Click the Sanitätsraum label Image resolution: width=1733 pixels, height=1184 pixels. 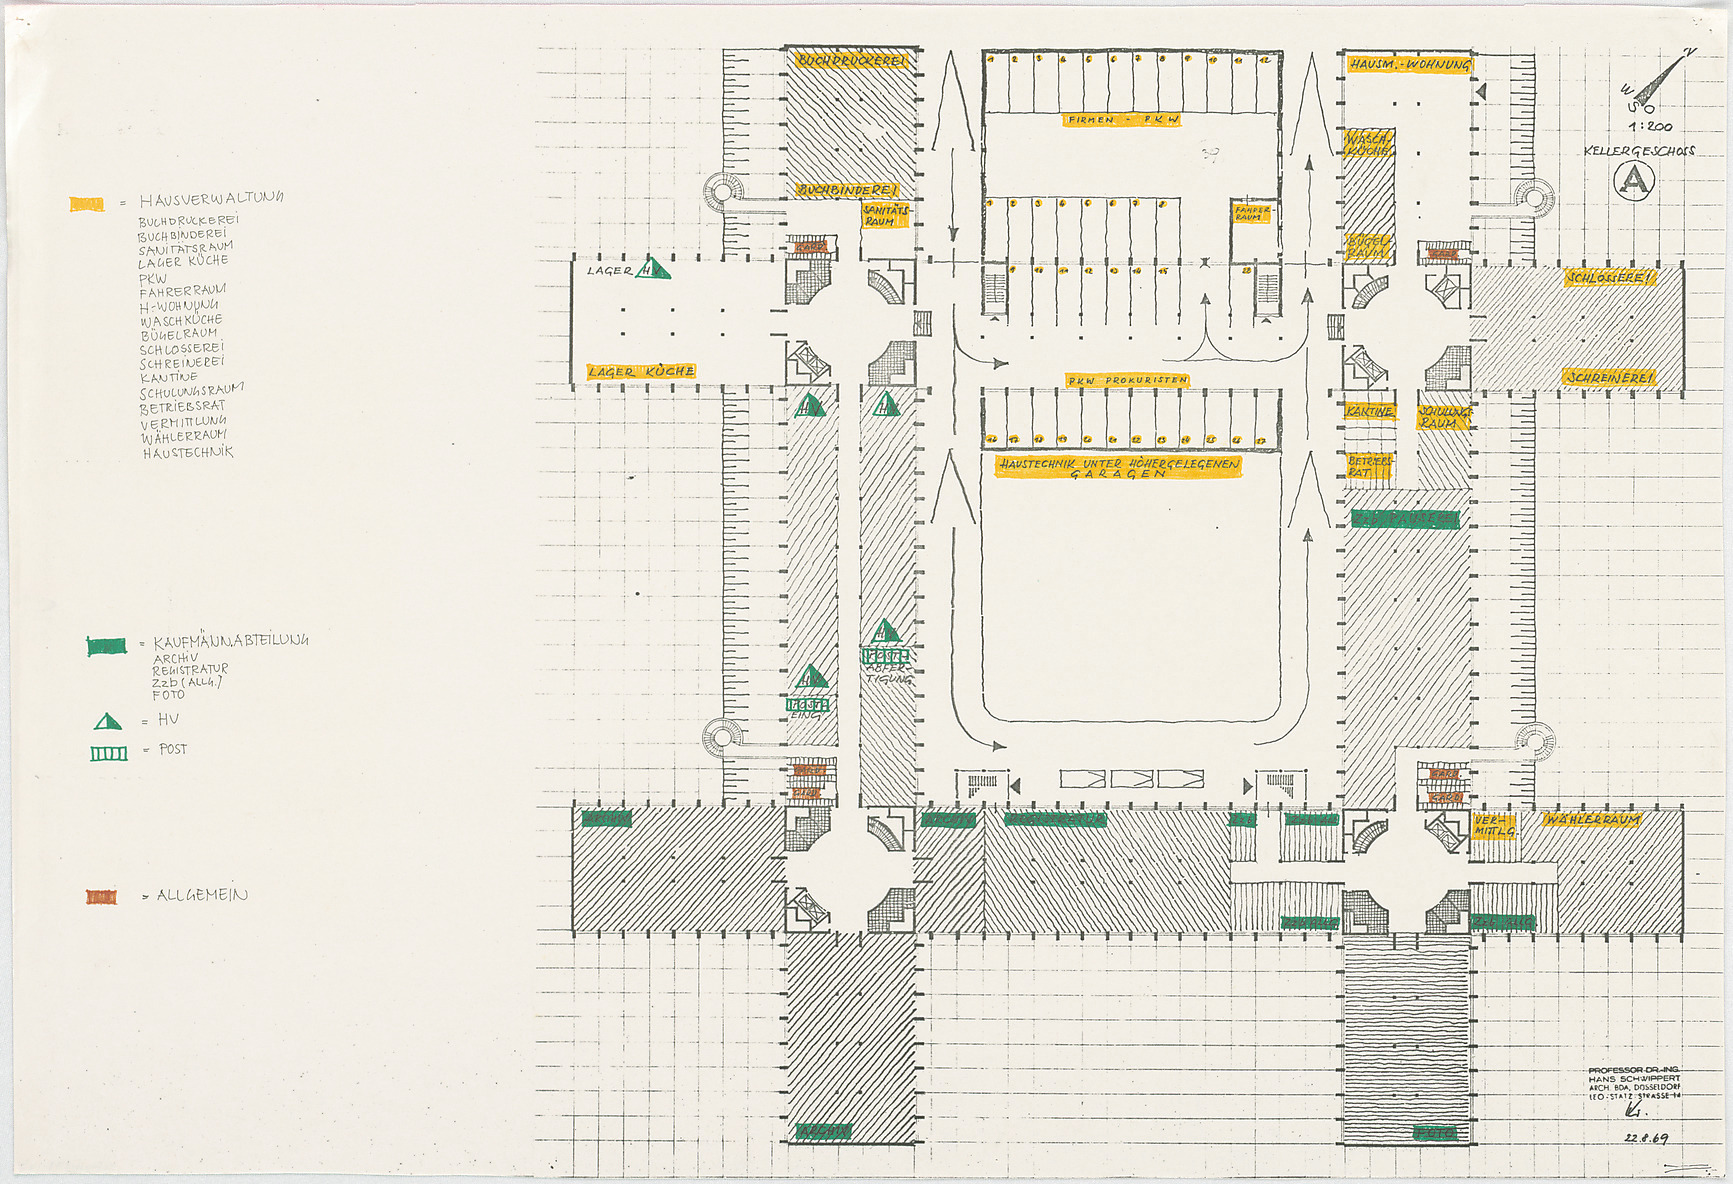(884, 216)
